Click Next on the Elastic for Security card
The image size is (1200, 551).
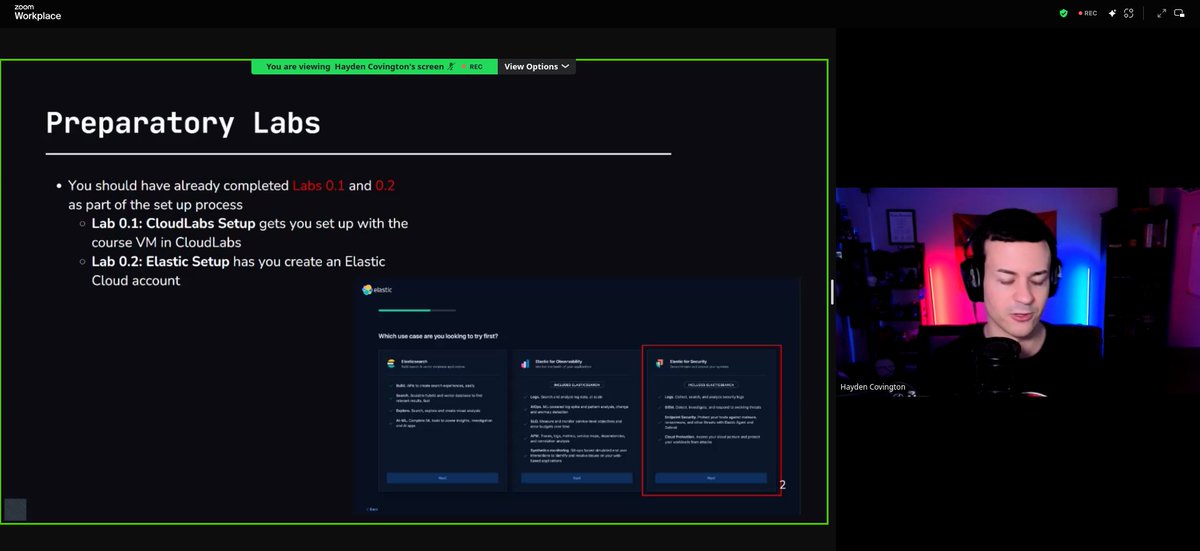(711, 478)
